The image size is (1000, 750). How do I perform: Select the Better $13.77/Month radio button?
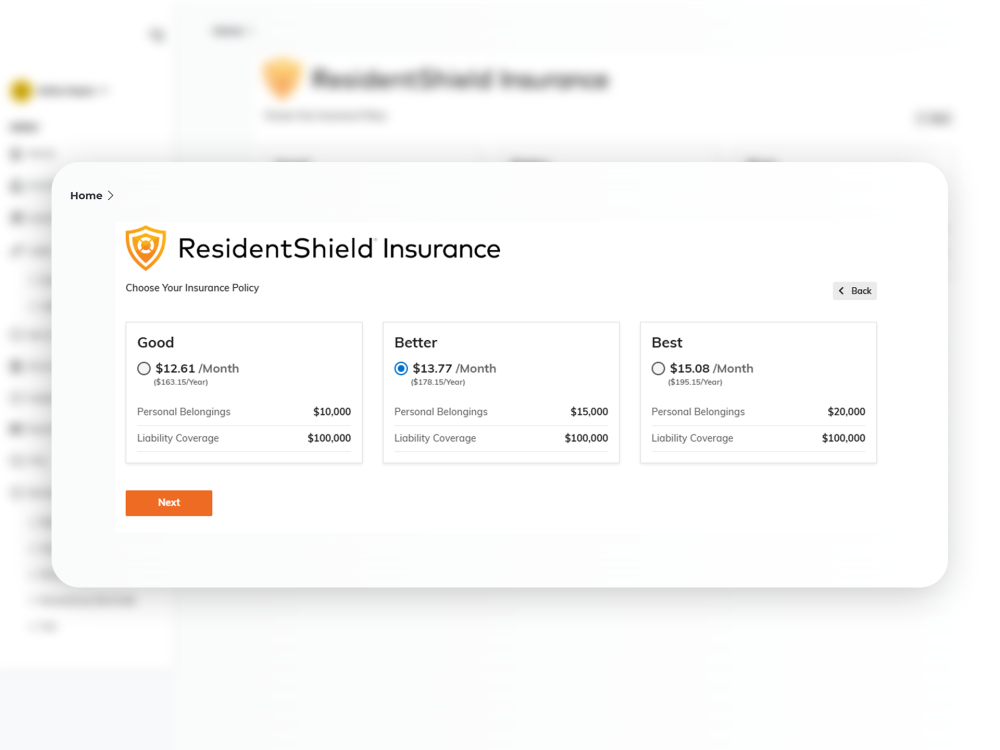[401, 368]
